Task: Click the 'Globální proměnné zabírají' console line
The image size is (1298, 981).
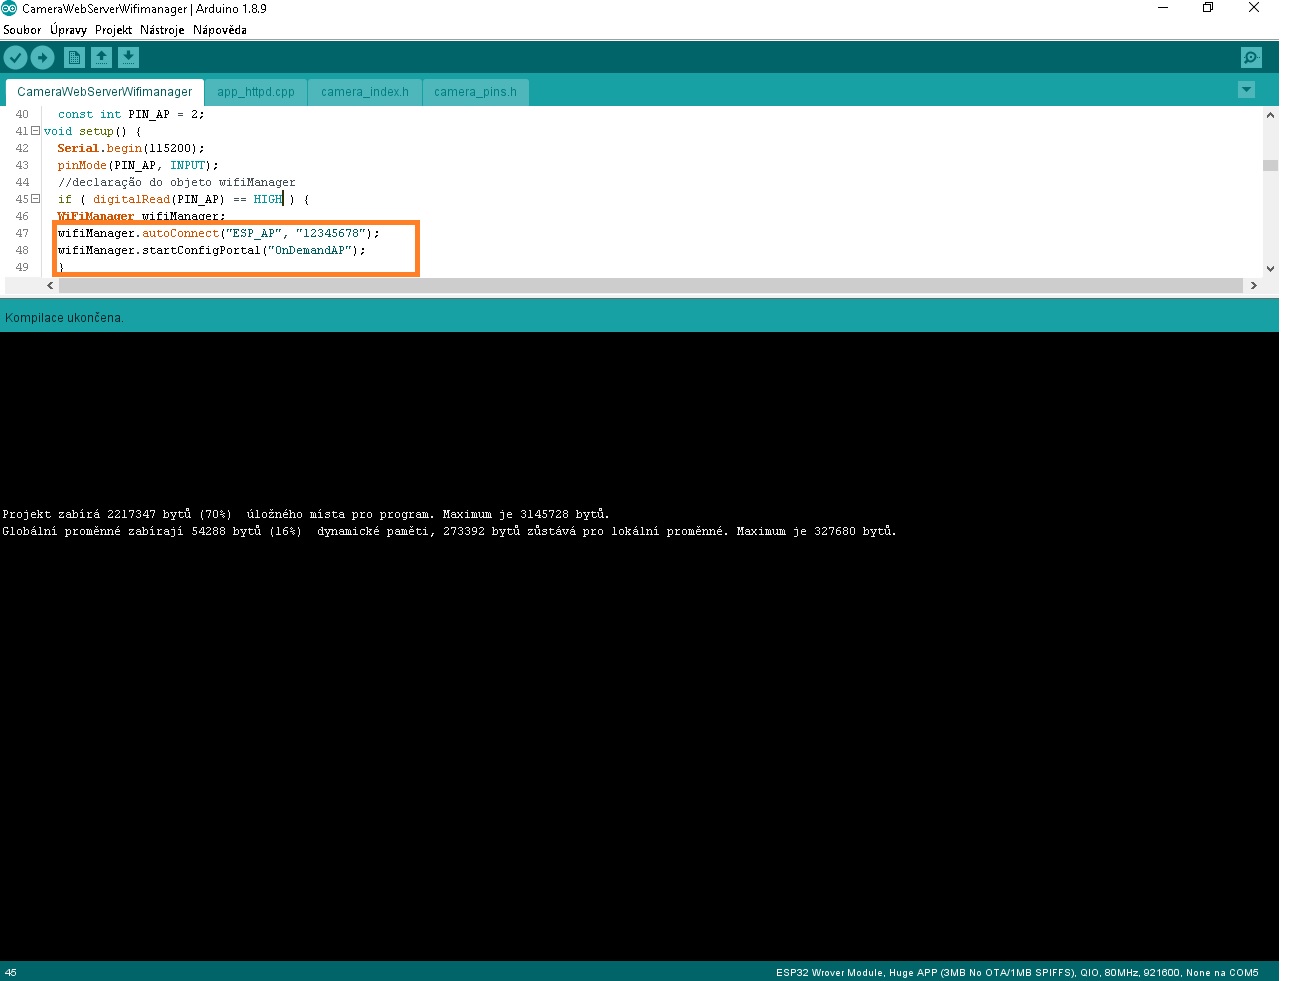Action: click(449, 531)
